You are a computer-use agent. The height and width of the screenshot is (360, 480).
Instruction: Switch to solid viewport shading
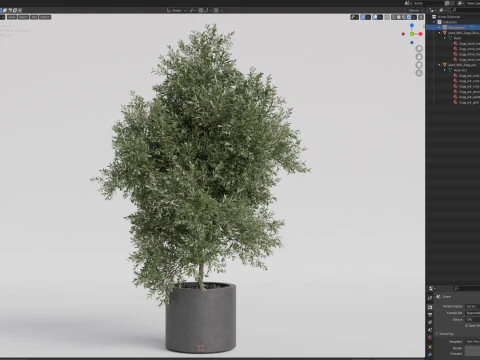click(399, 17)
